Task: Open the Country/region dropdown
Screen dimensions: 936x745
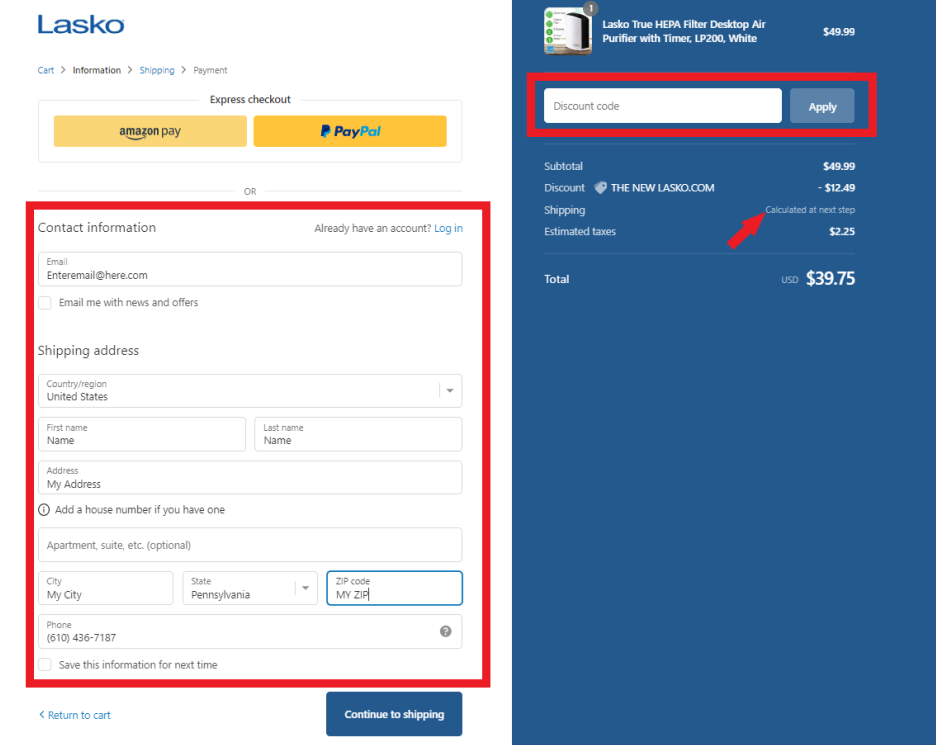Action: pyautogui.click(x=250, y=391)
